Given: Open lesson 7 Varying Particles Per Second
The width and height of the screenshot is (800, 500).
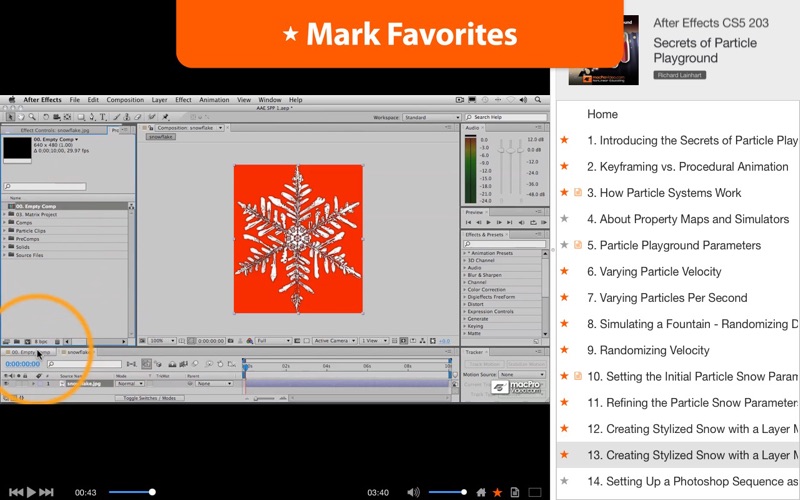Looking at the screenshot, I should 667,297.
